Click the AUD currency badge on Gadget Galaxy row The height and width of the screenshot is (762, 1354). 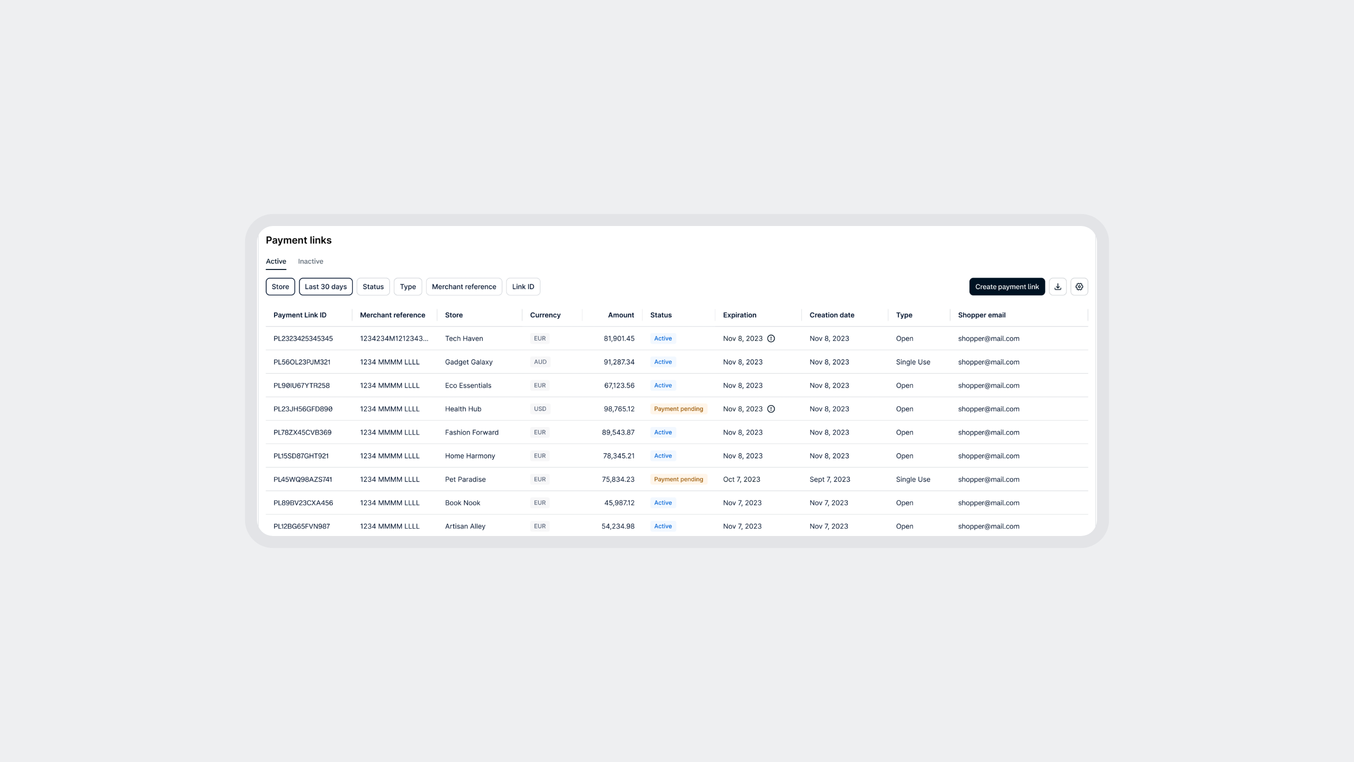coord(539,361)
